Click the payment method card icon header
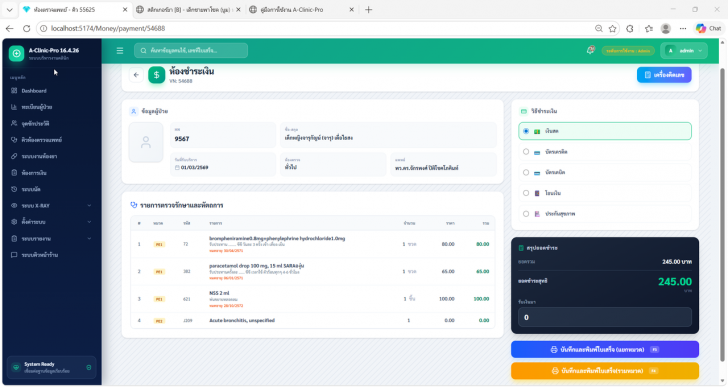The image size is (728, 387). [x=524, y=111]
